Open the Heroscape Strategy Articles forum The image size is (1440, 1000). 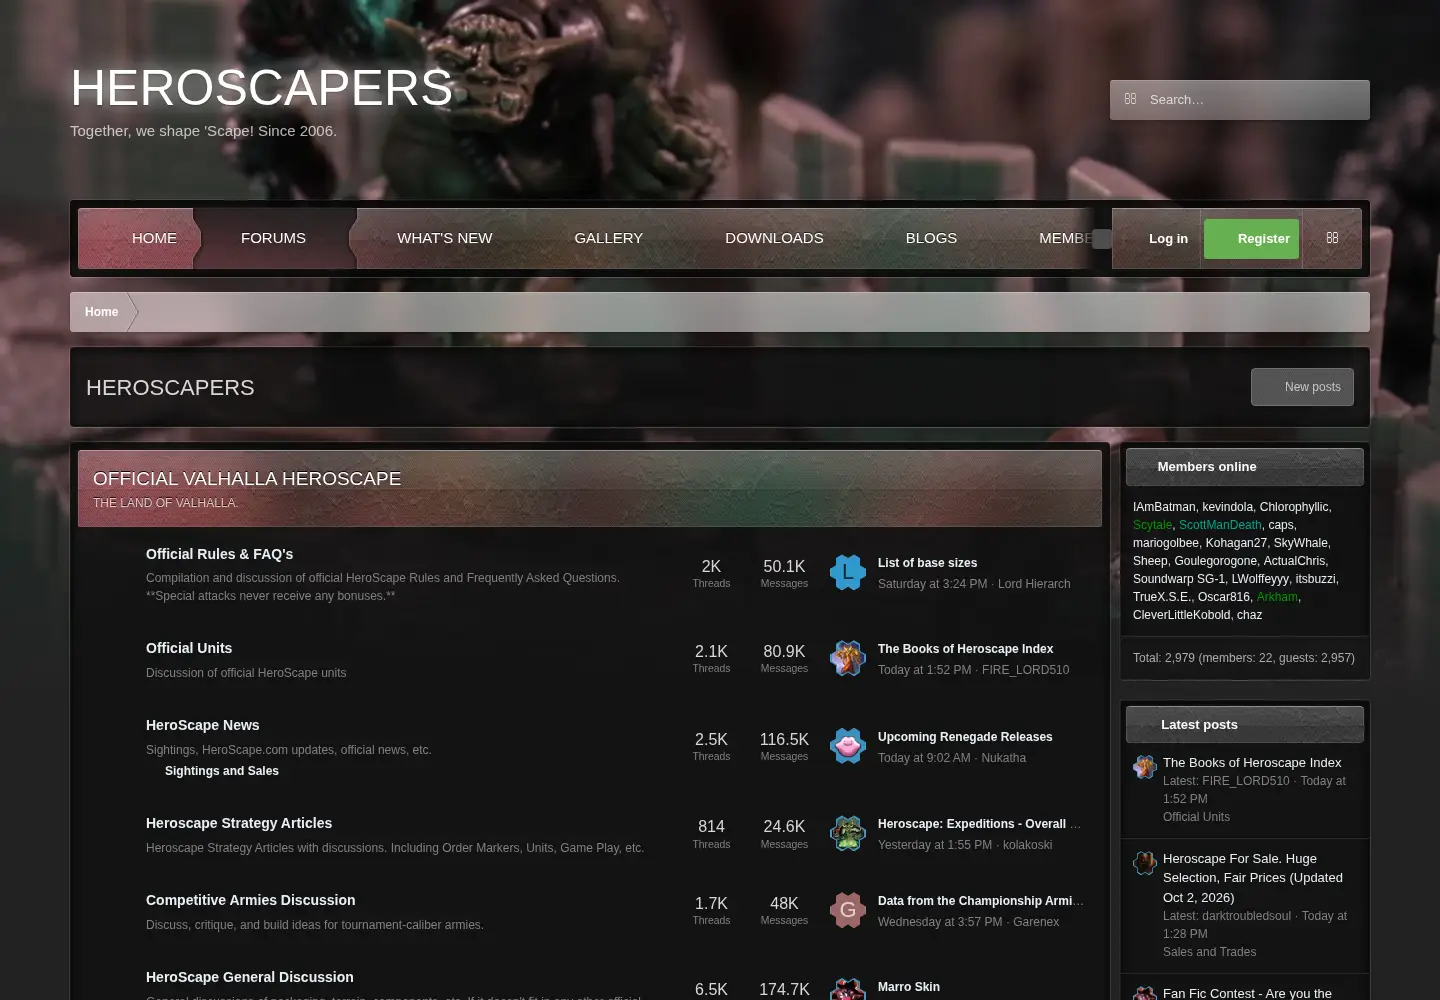(239, 823)
